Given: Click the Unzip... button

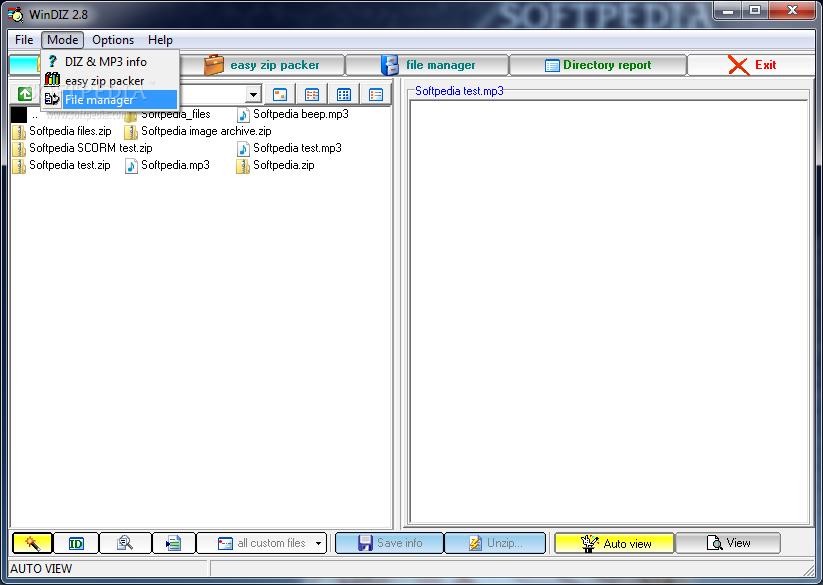Looking at the screenshot, I should (495, 543).
